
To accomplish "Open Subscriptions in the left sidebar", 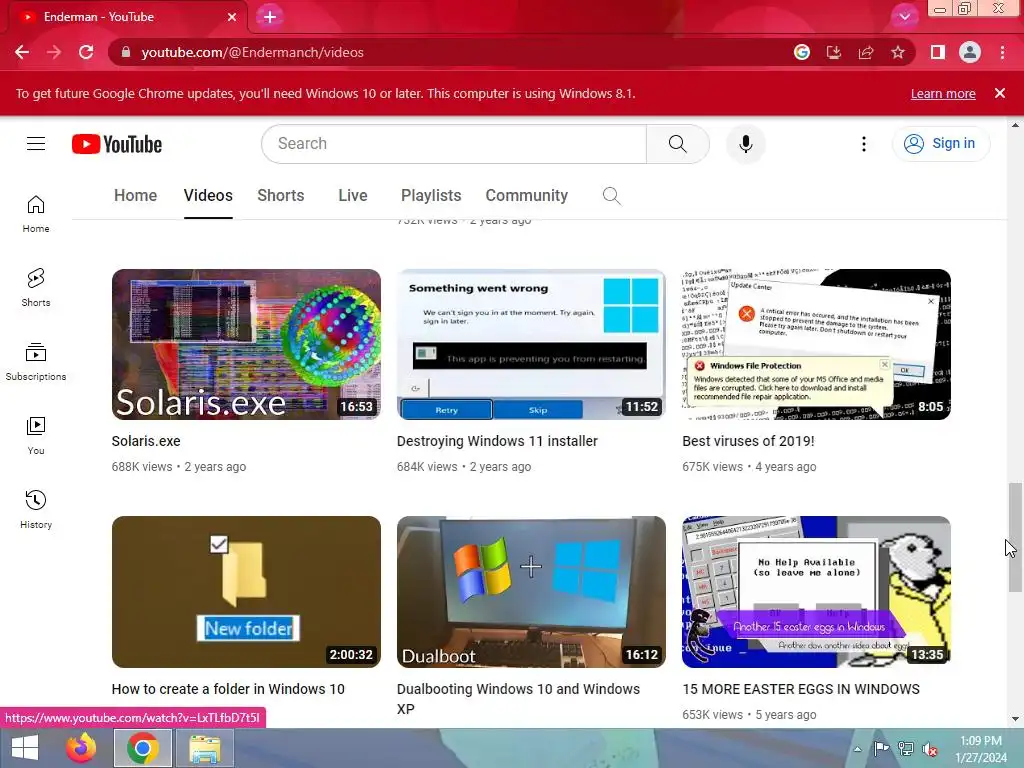I will (x=36, y=362).
